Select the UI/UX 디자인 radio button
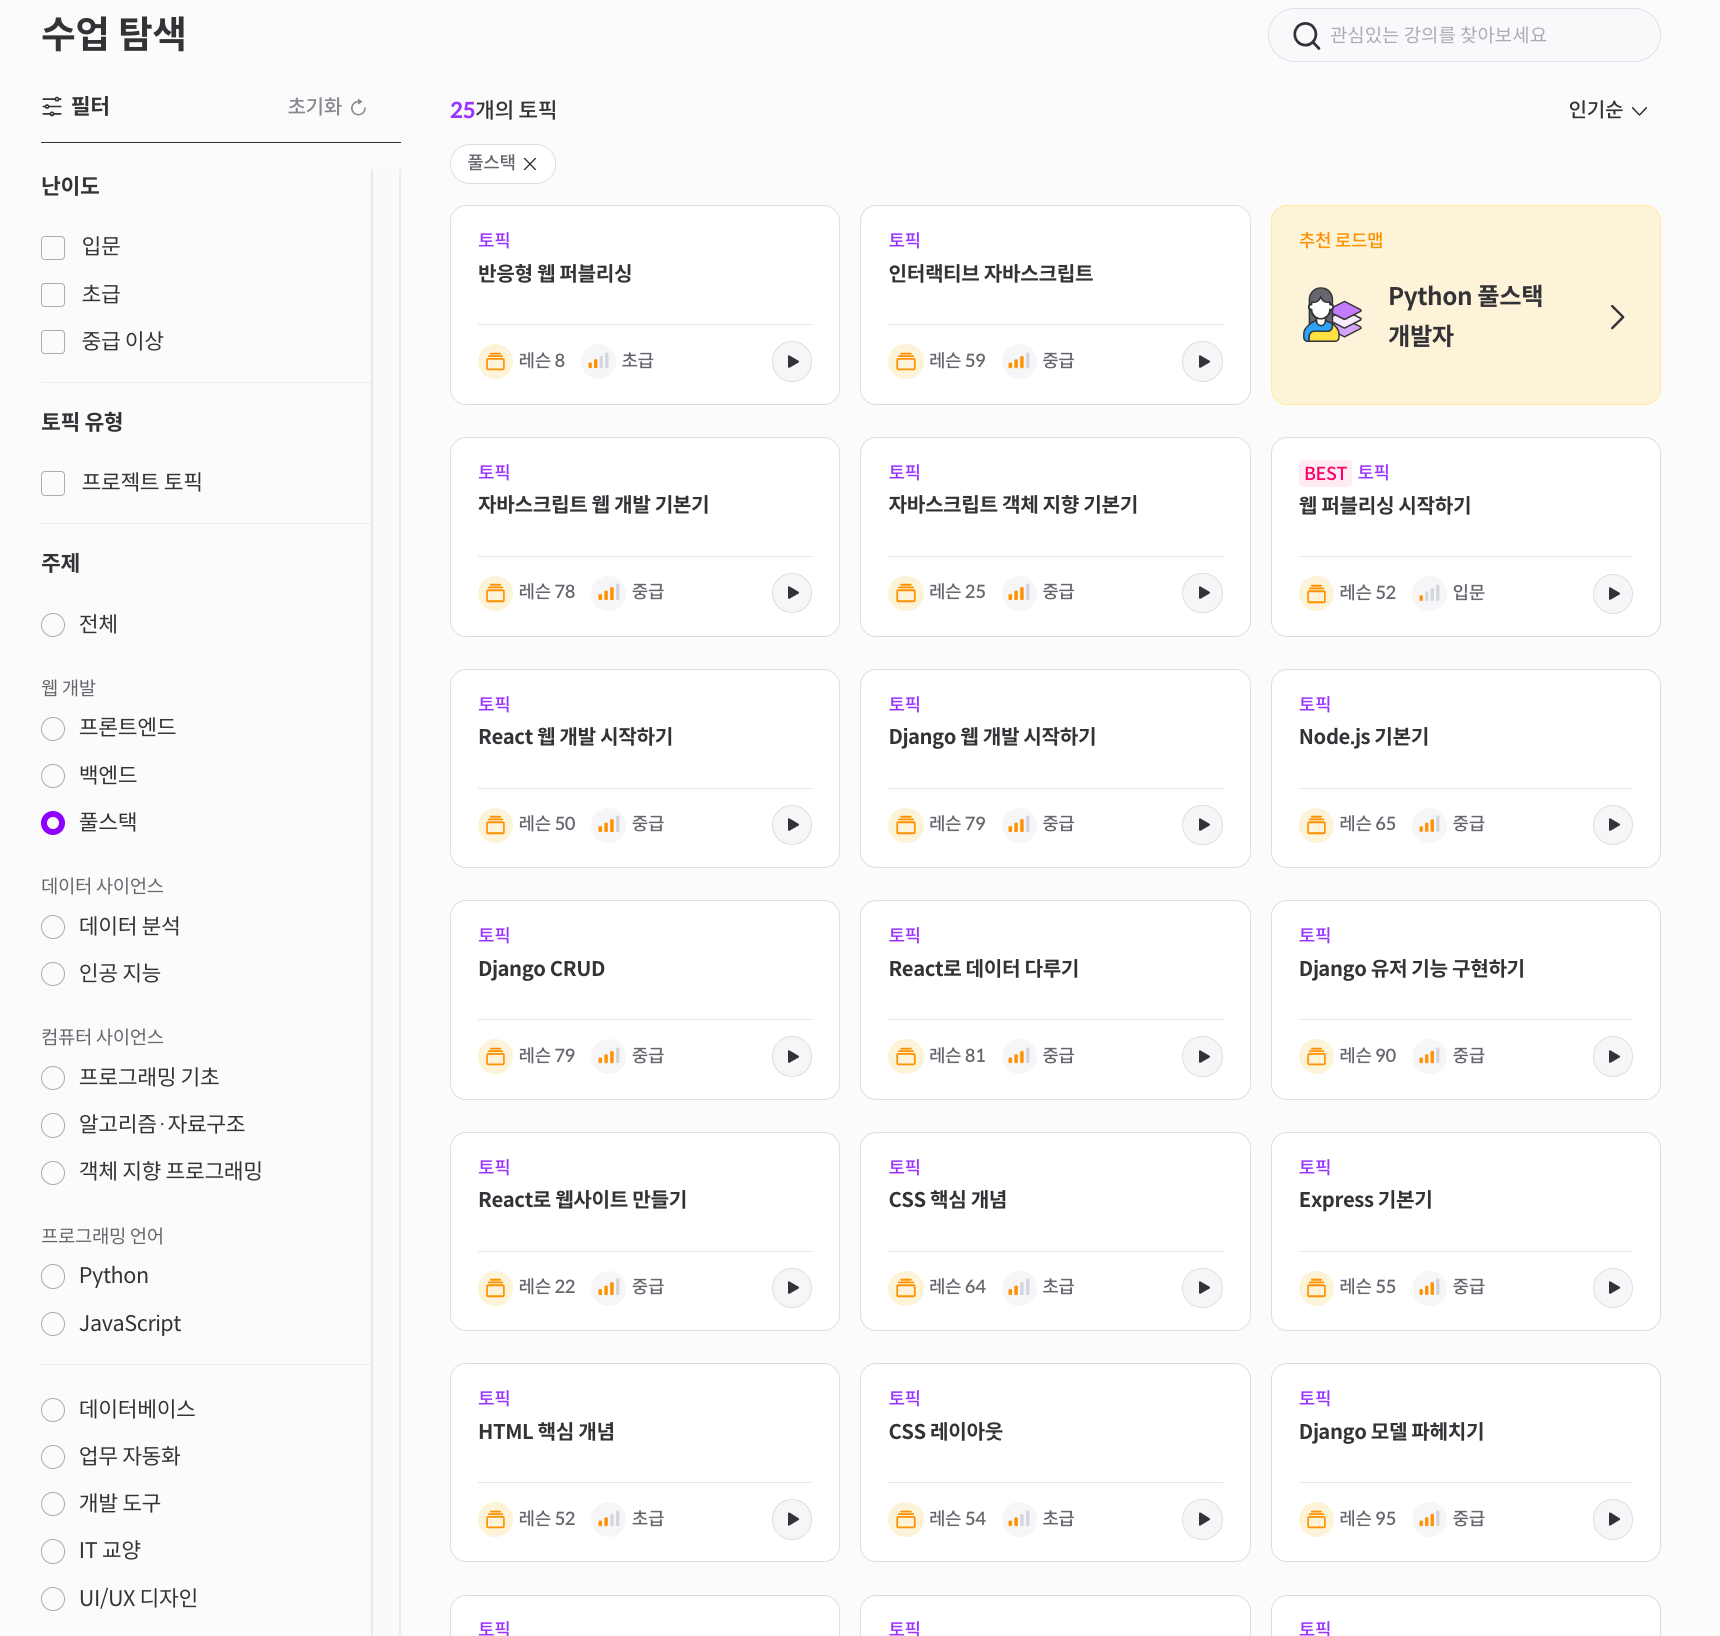Screen dimensions: 1720x1636 [53, 1599]
